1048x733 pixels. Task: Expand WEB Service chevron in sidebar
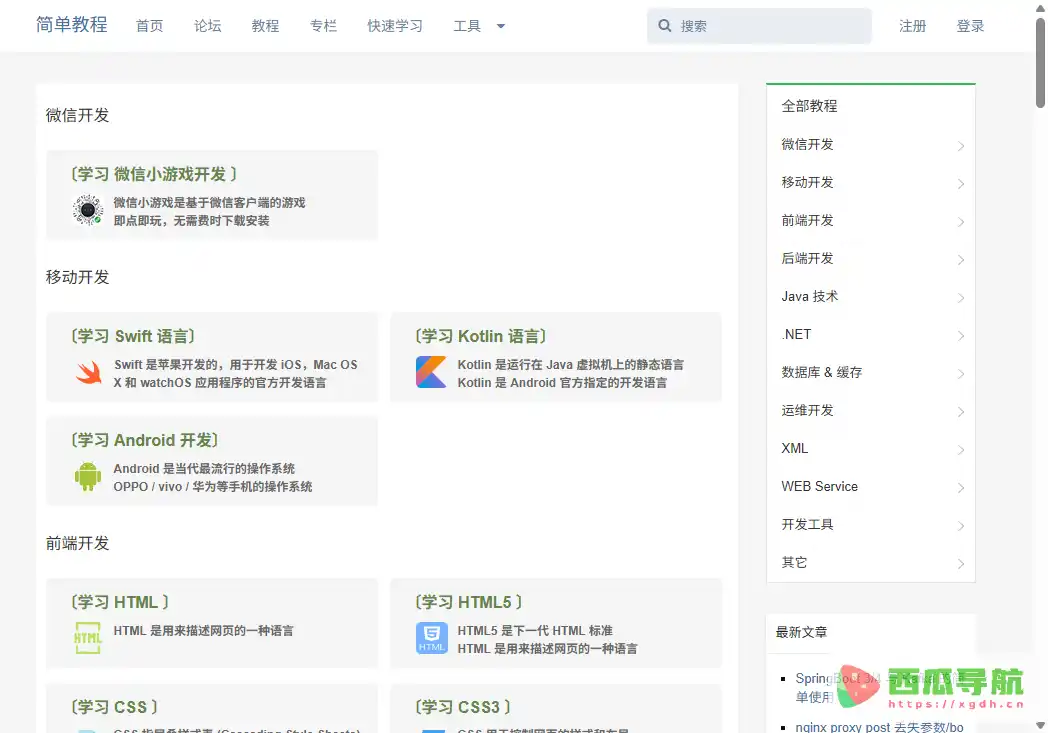[x=960, y=488]
